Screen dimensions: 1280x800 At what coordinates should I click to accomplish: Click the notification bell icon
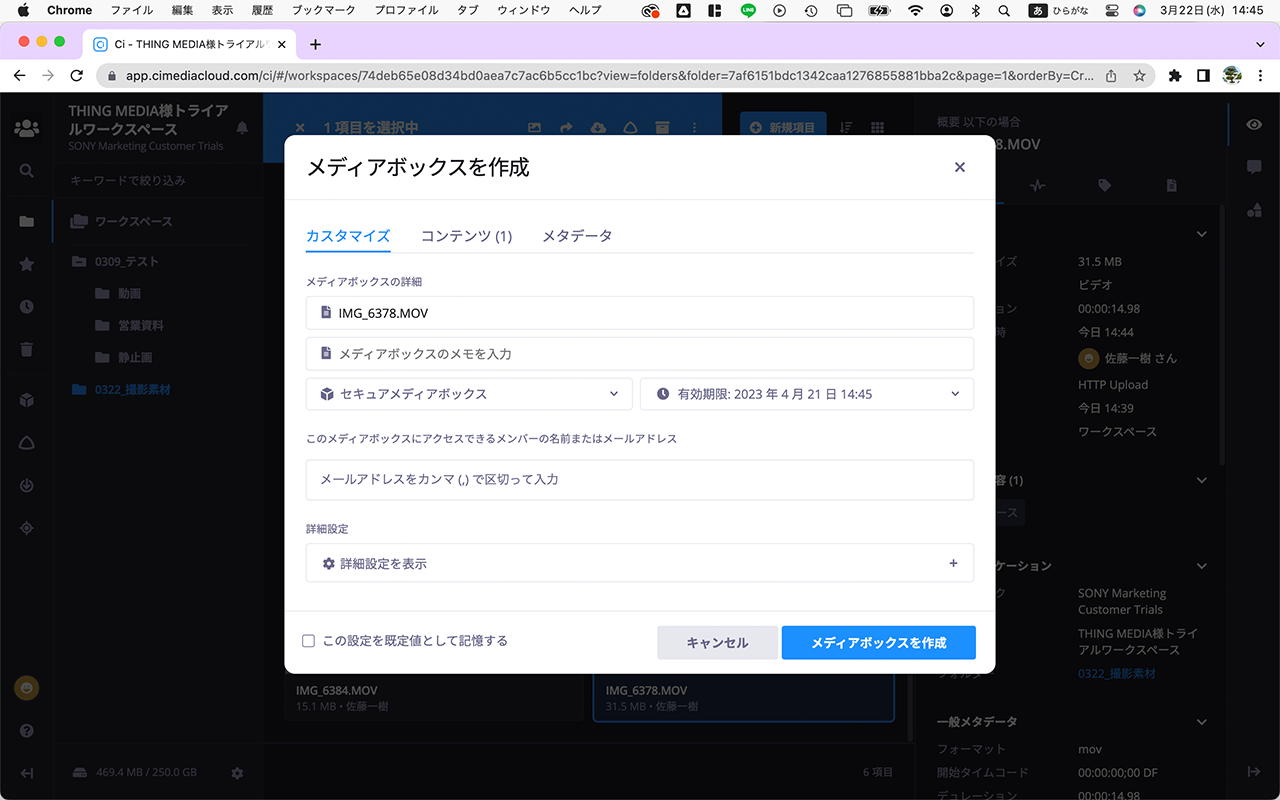(242, 128)
